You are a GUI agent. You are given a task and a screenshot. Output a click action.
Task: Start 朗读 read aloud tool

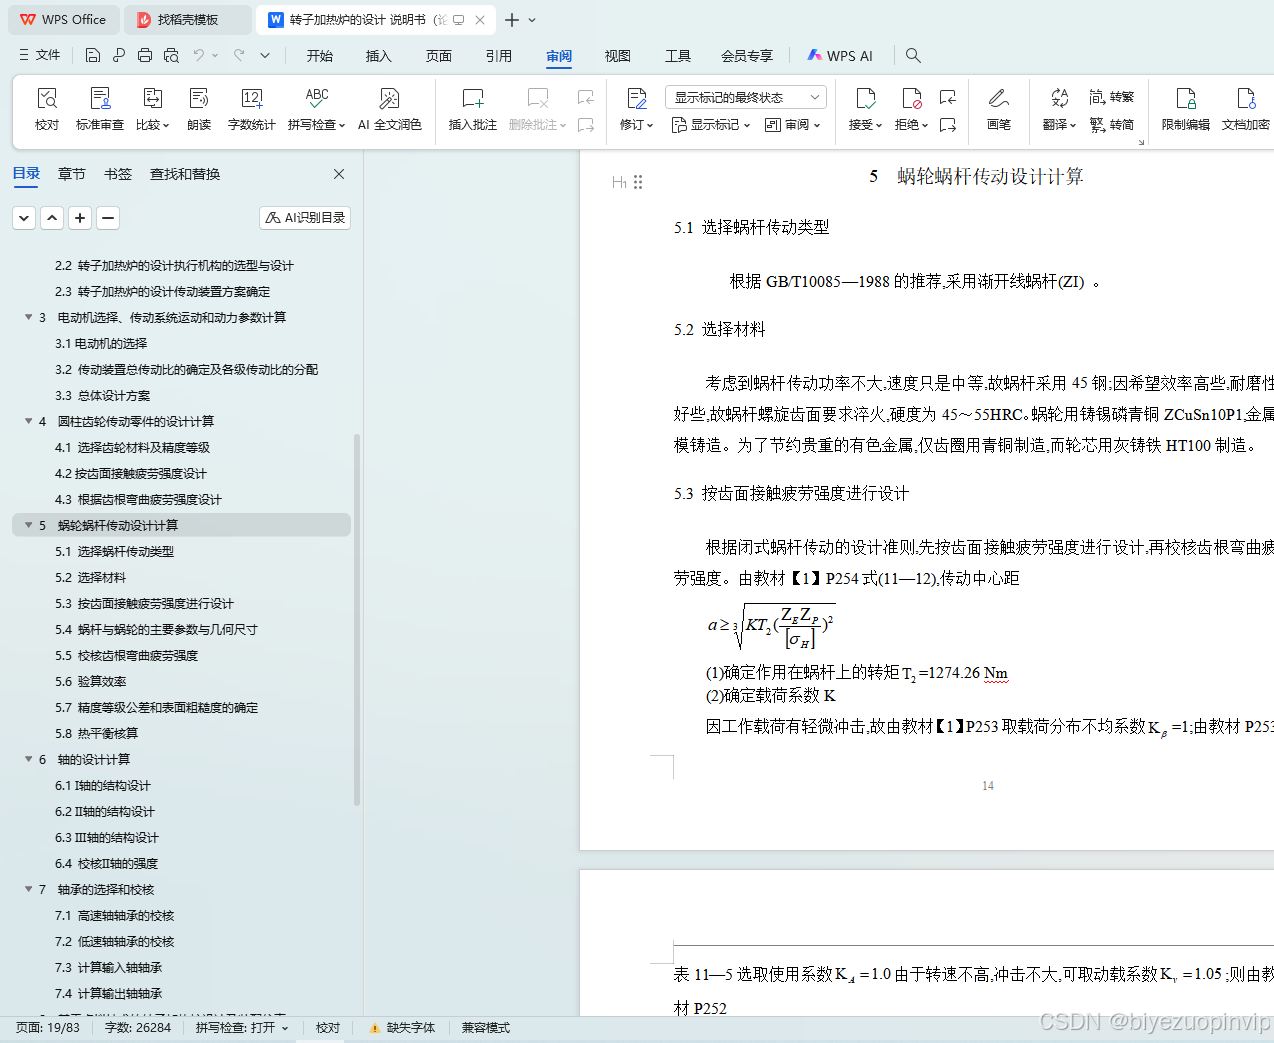click(199, 109)
